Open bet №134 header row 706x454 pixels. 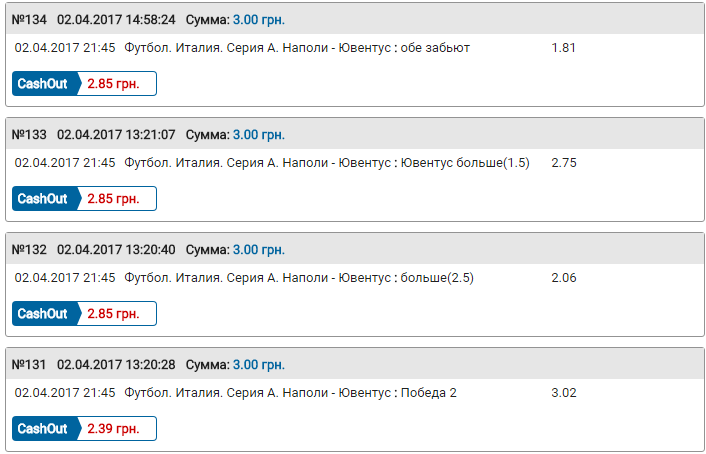(355, 19)
